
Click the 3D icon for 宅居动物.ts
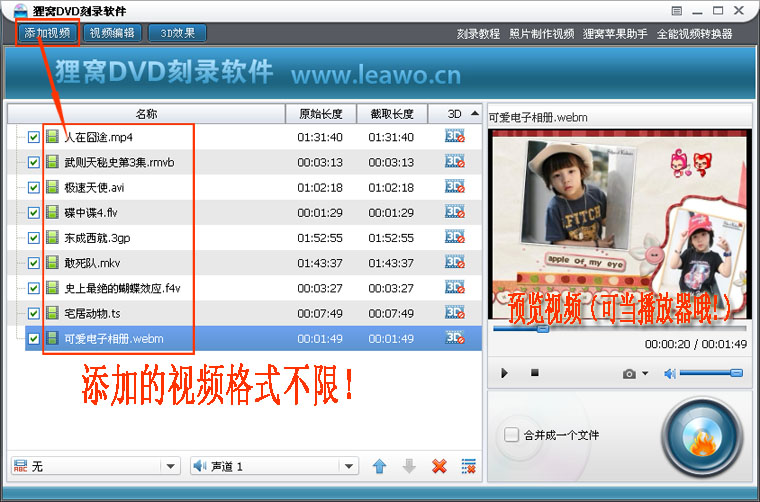(x=455, y=312)
